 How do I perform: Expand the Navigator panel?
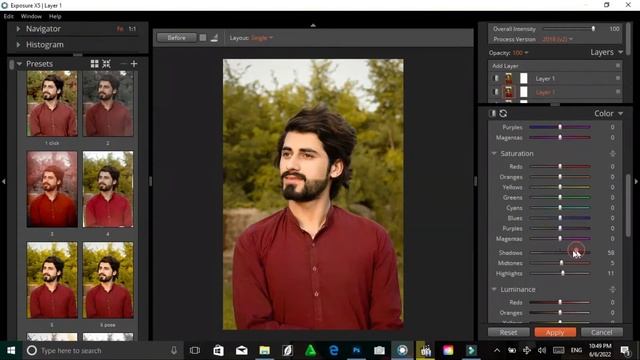(18, 29)
